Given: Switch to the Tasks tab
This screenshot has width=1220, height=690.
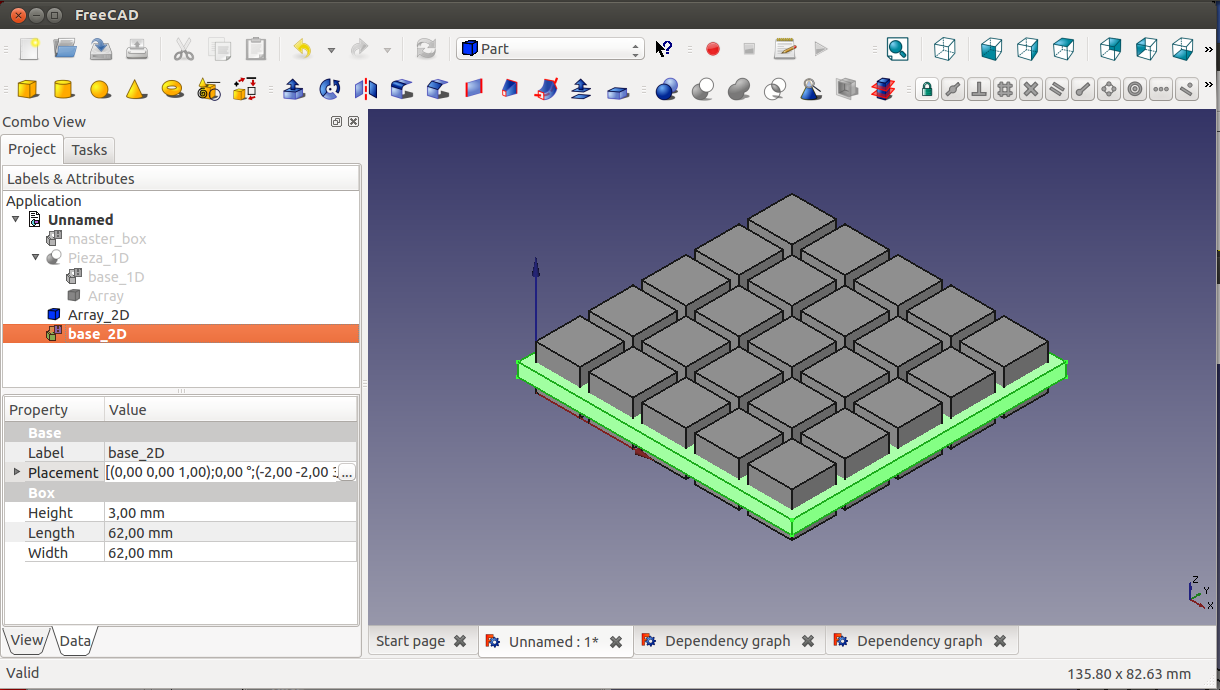Looking at the screenshot, I should click(x=89, y=150).
